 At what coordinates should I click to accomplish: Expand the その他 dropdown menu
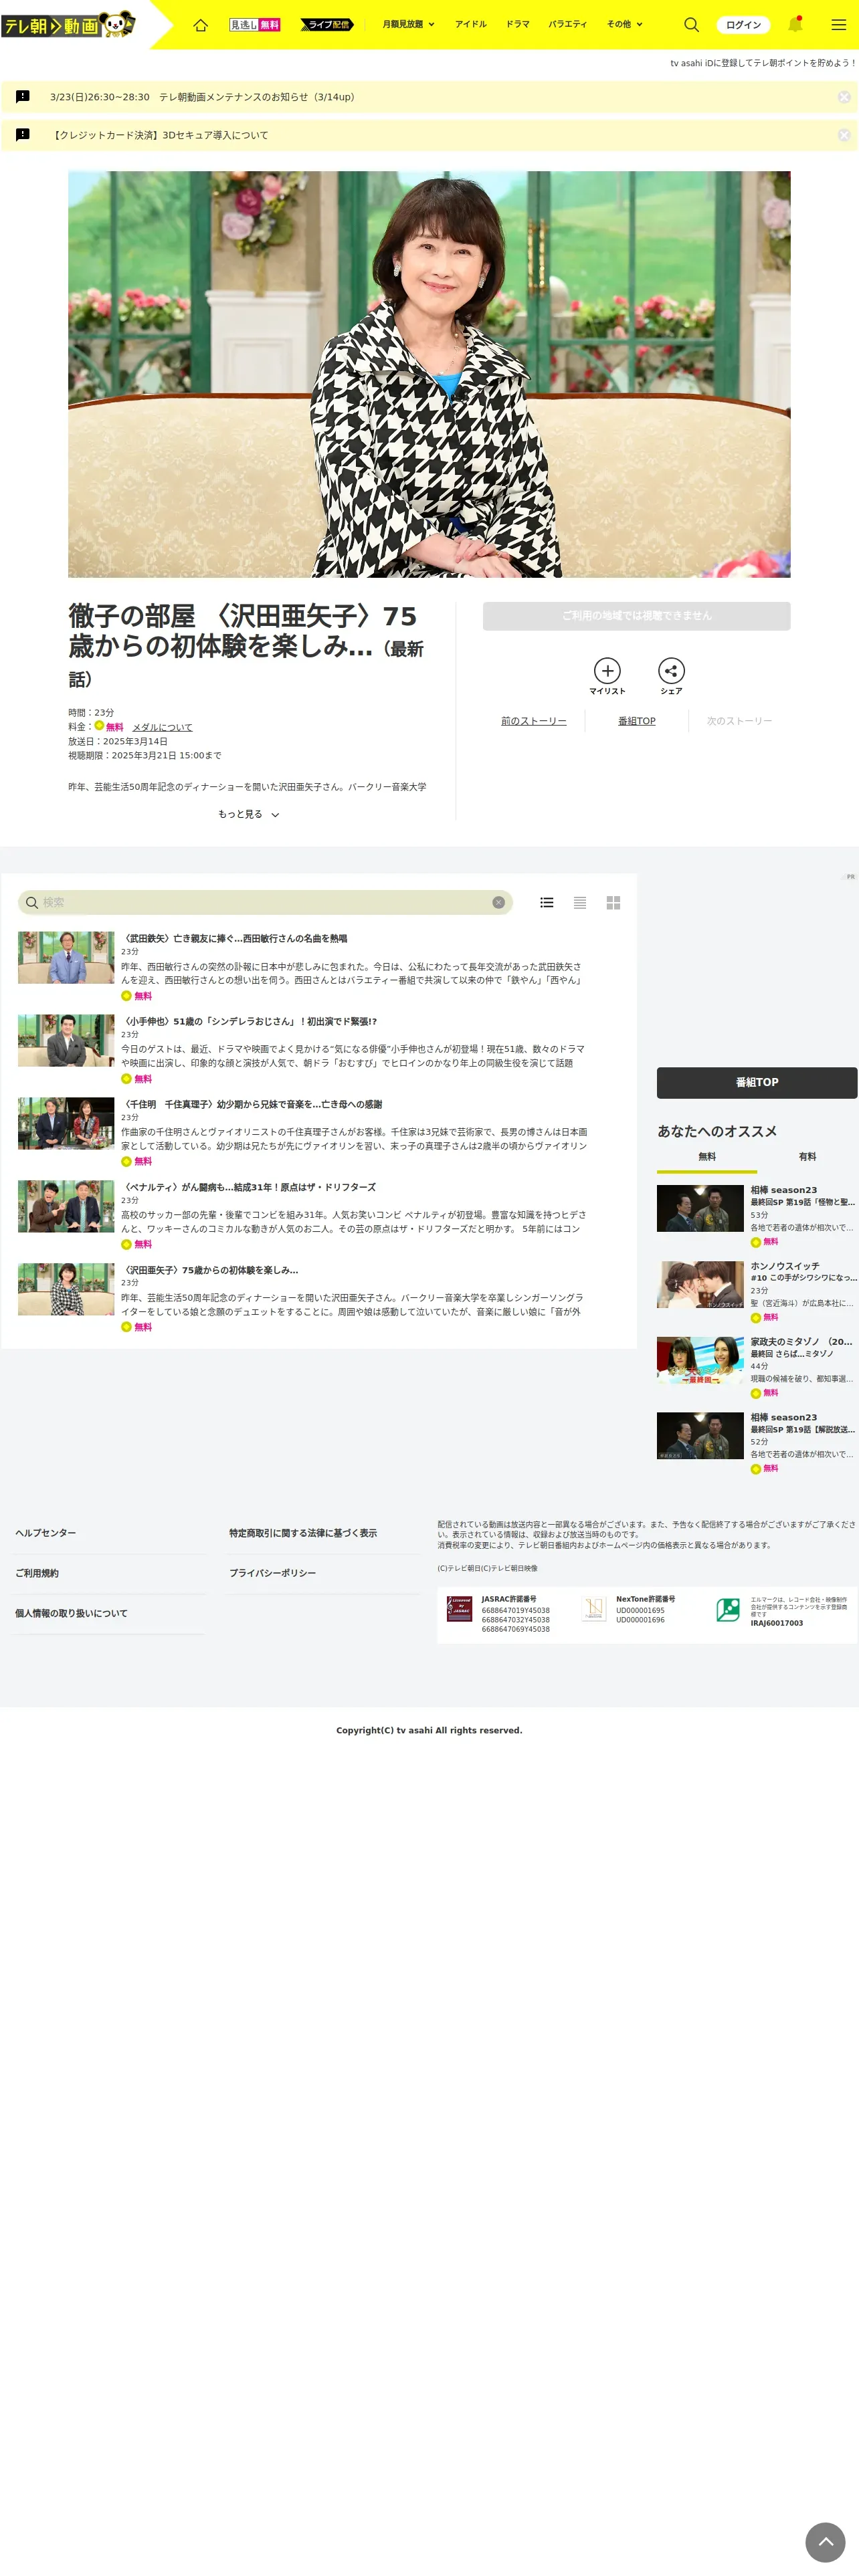[625, 24]
